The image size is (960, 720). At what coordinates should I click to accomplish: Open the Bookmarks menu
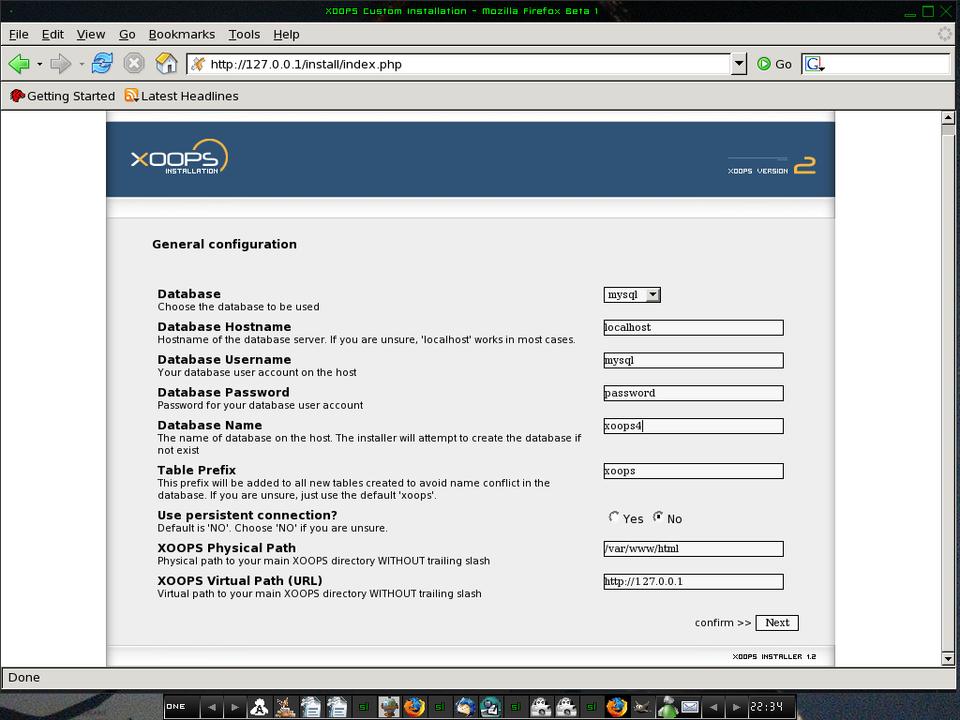(x=181, y=34)
